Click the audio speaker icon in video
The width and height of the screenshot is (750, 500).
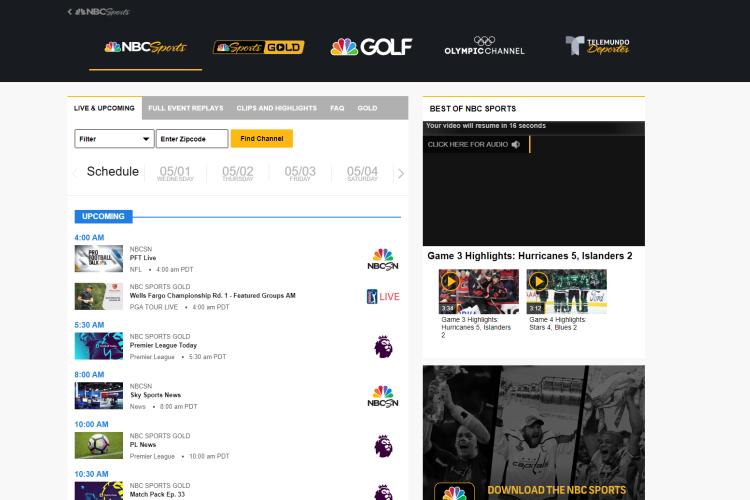tap(516, 144)
